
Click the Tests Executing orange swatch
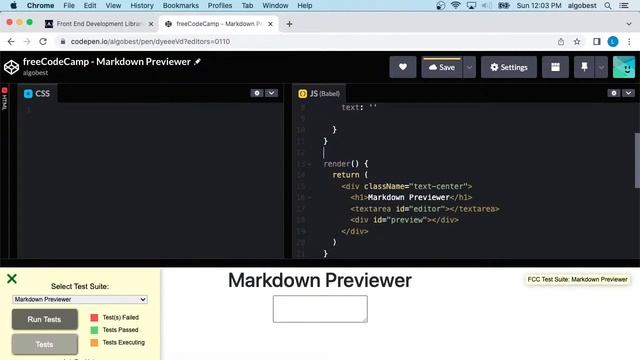click(x=94, y=342)
